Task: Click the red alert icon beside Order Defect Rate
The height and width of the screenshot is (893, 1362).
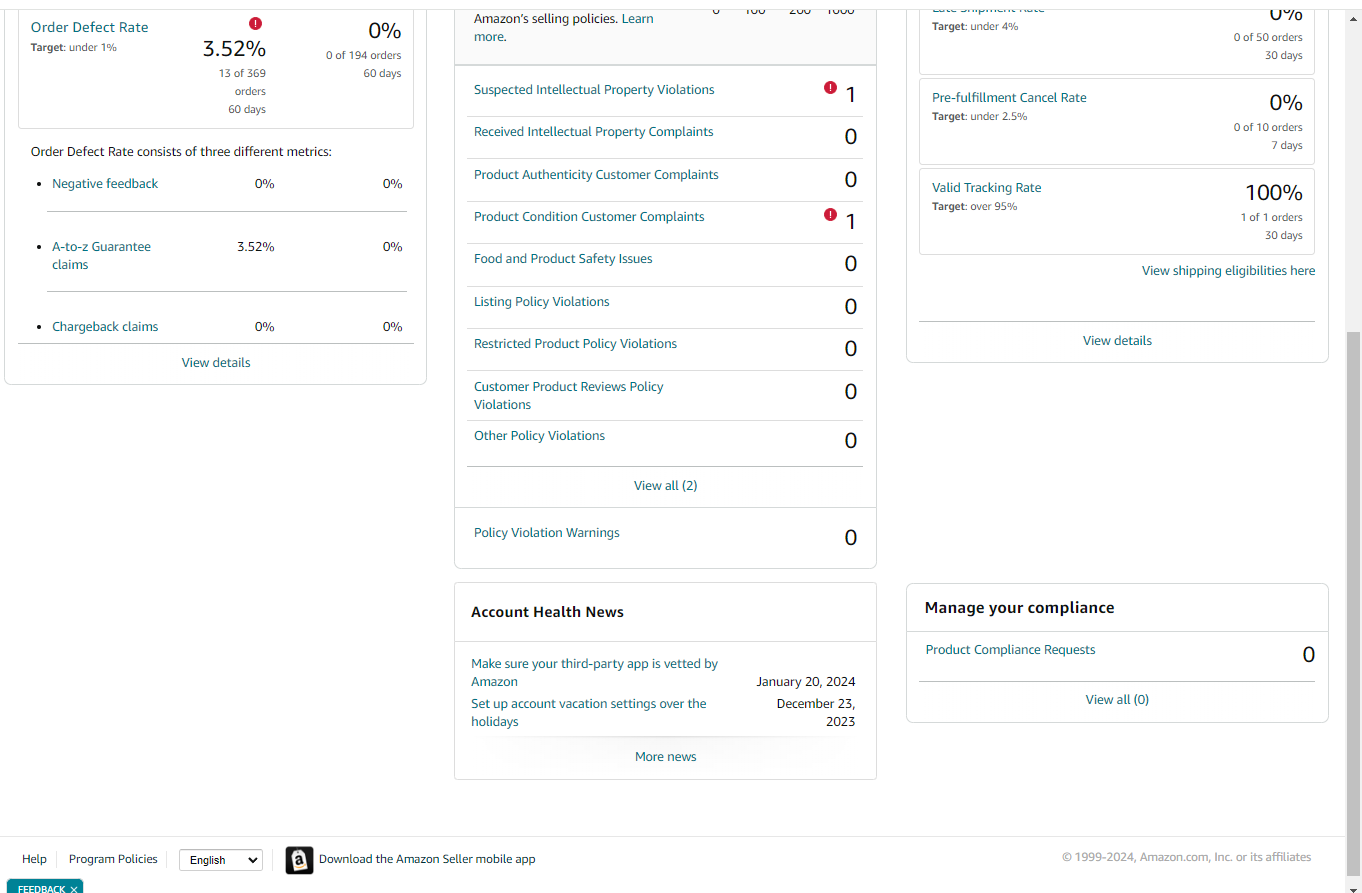Action: (x=255, y=24)
